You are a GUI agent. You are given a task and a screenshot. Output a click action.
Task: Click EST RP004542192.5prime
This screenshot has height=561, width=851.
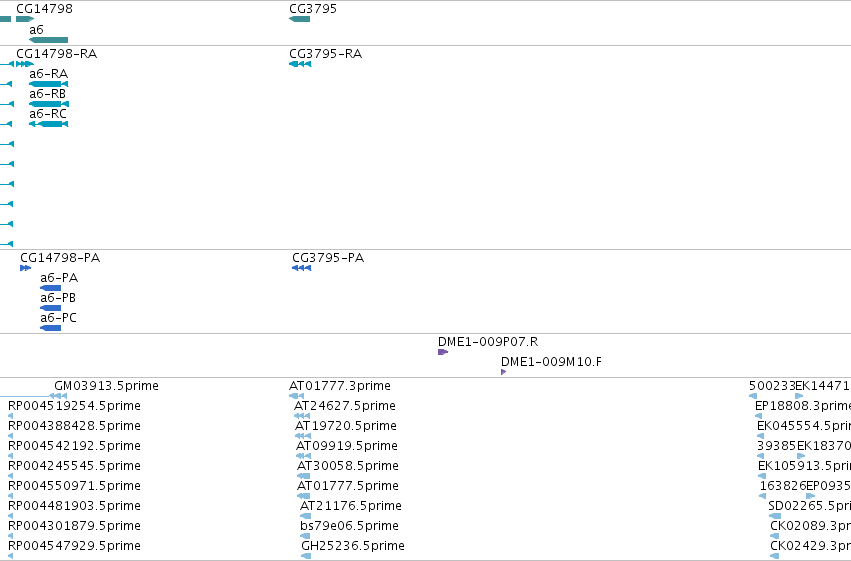pyautogui.click(x=74, y=446)
